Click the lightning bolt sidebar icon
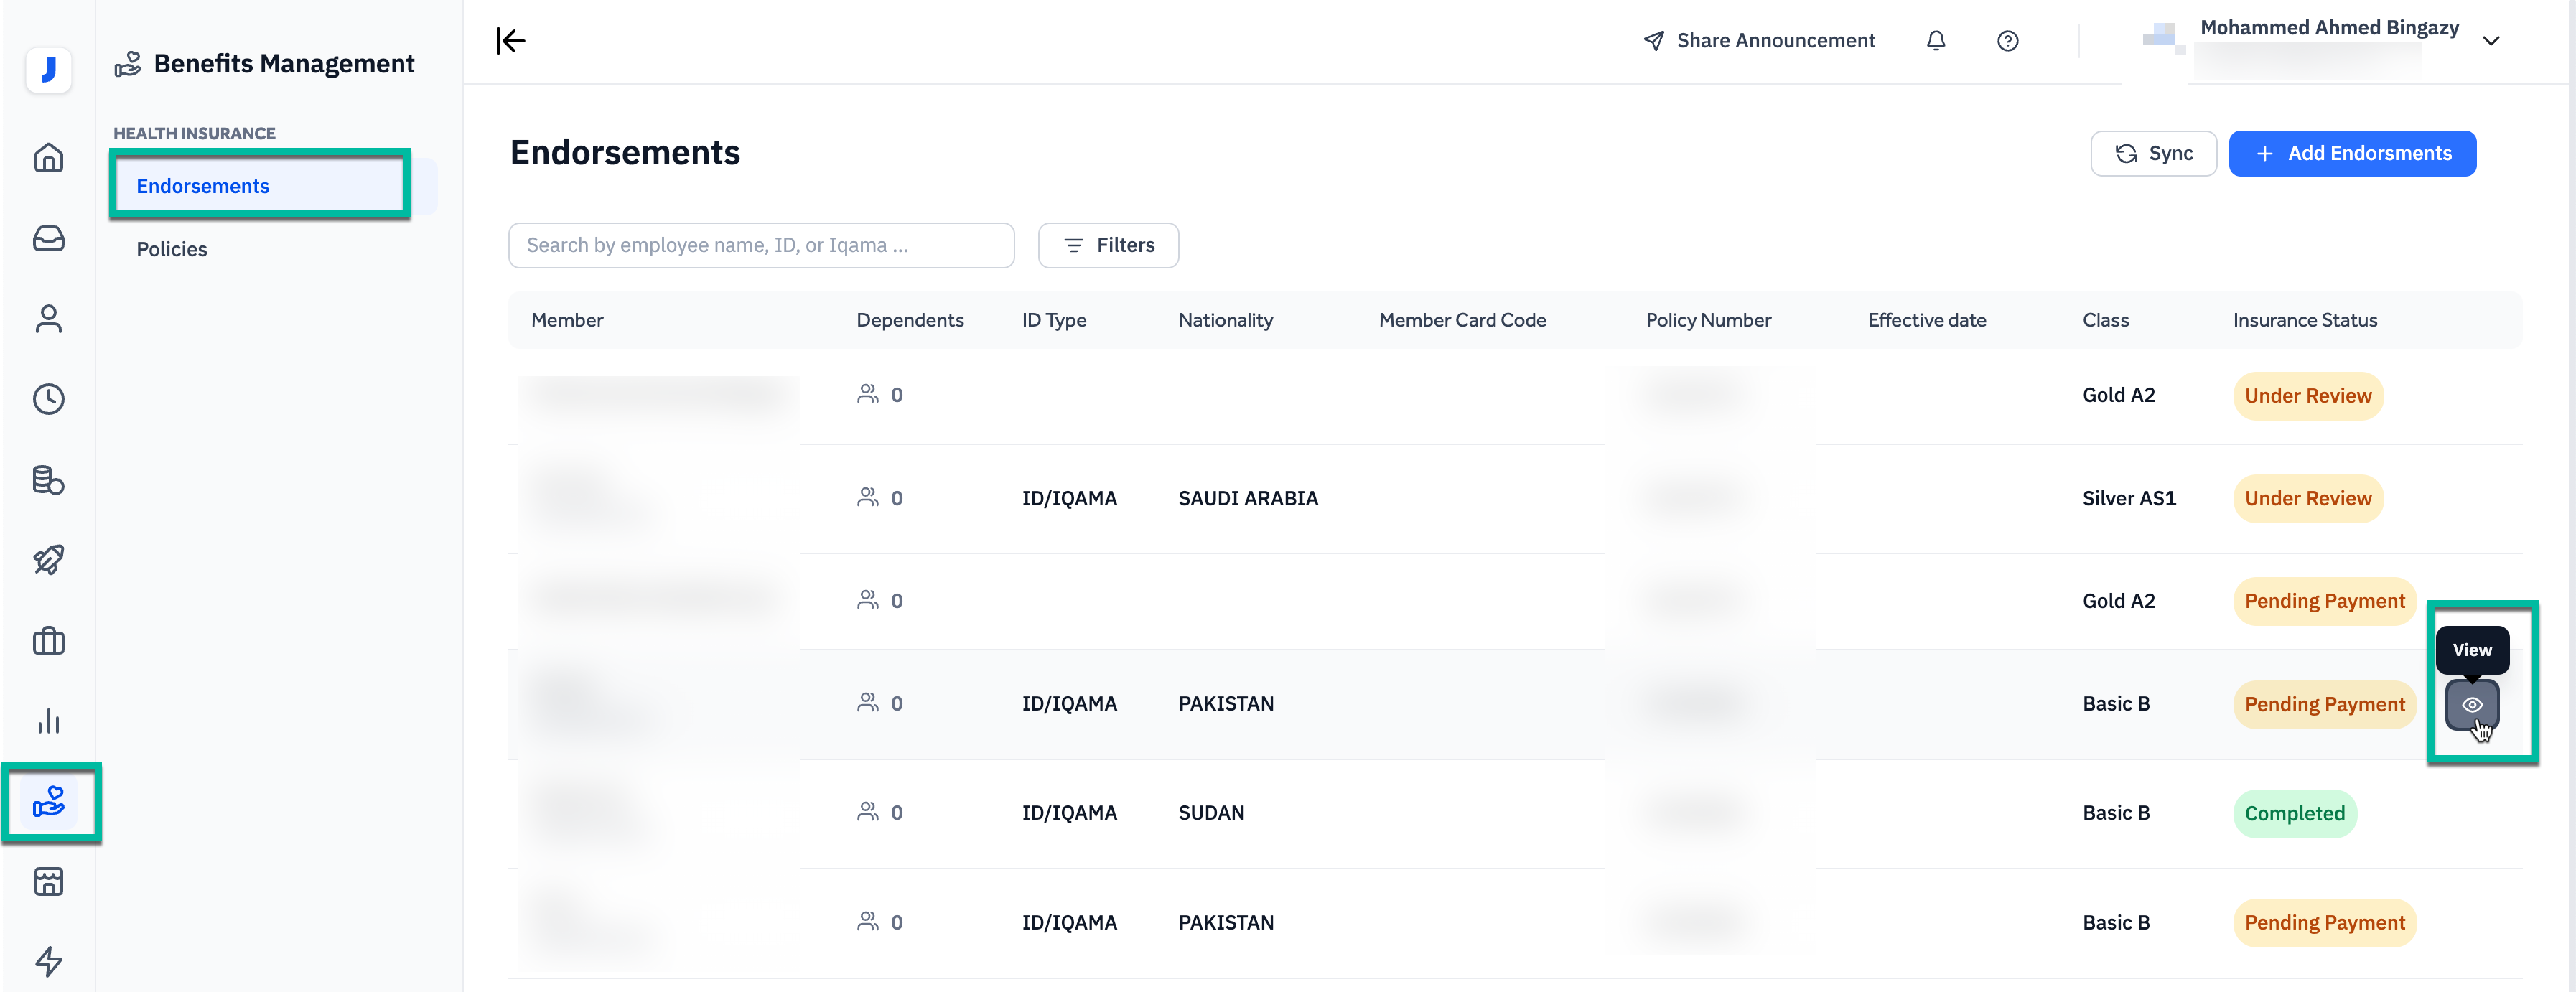Viewport: 2576px width, 992px height. click(48, 962)
